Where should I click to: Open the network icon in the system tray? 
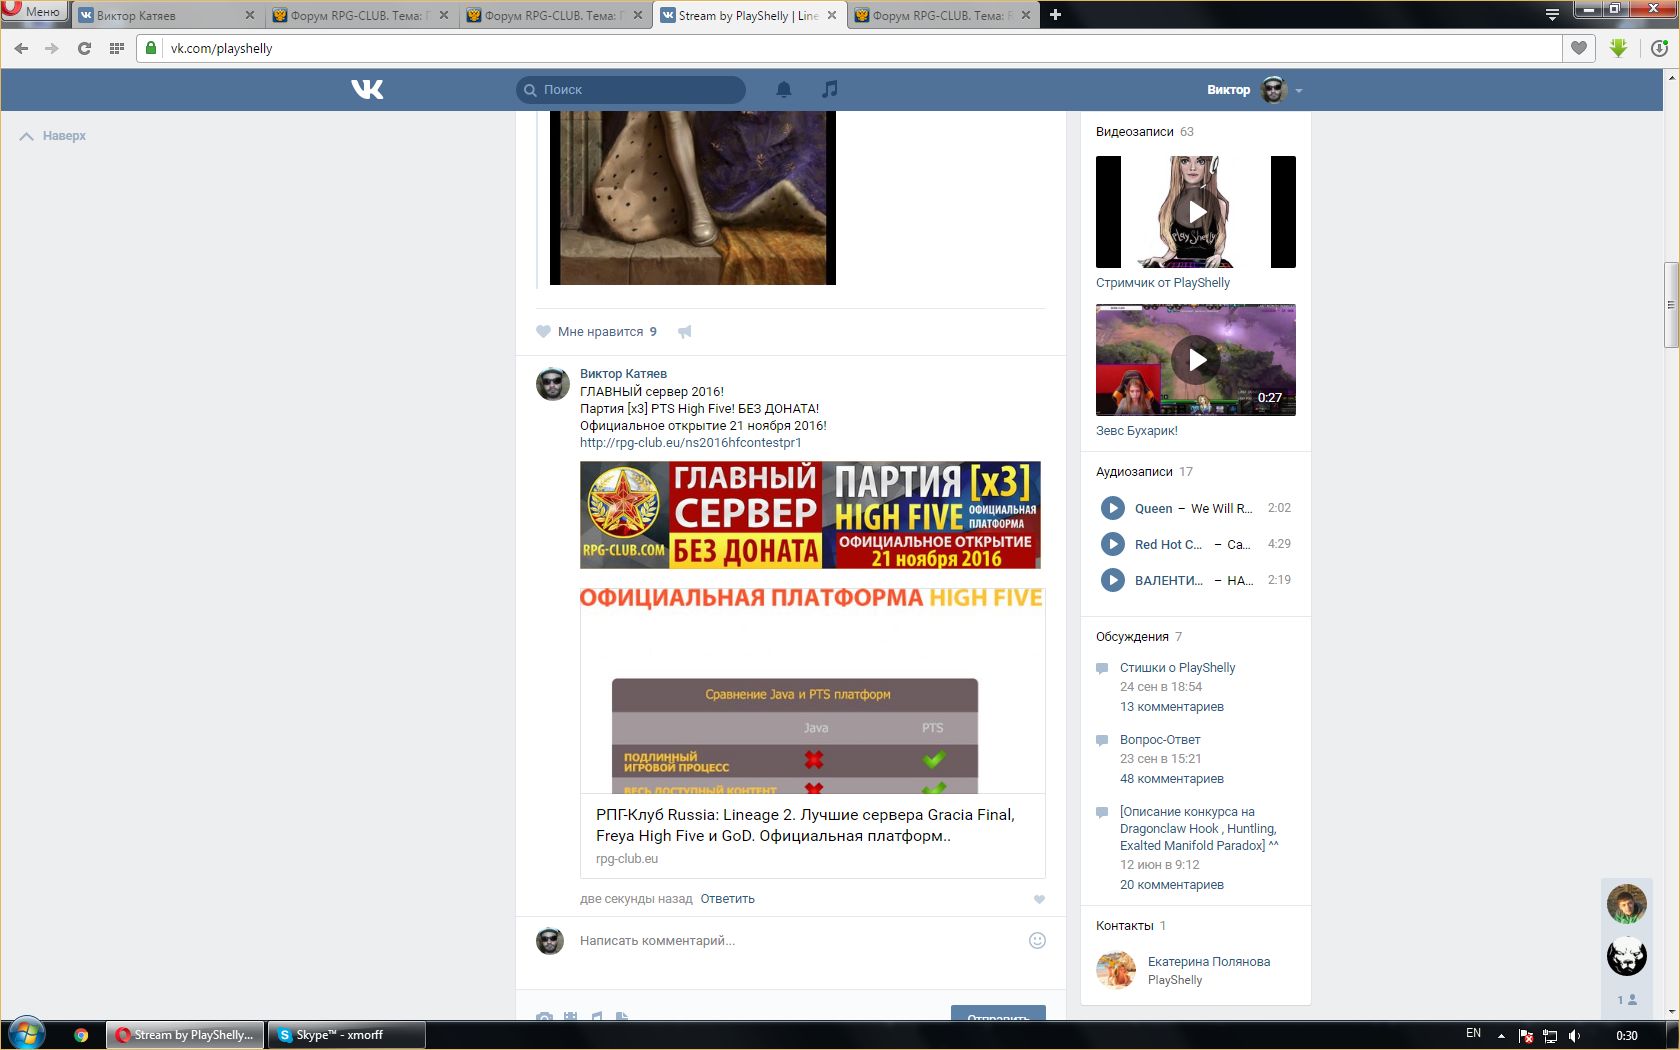click(1550, 1035)
